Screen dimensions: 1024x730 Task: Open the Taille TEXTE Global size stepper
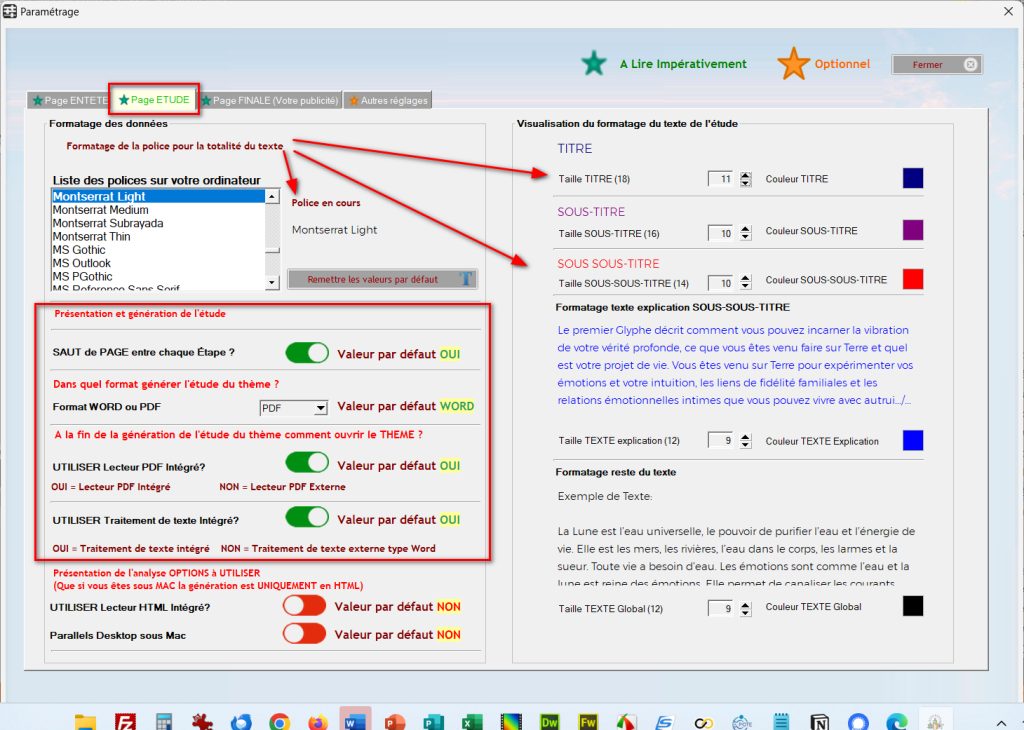tap(745, 607)
